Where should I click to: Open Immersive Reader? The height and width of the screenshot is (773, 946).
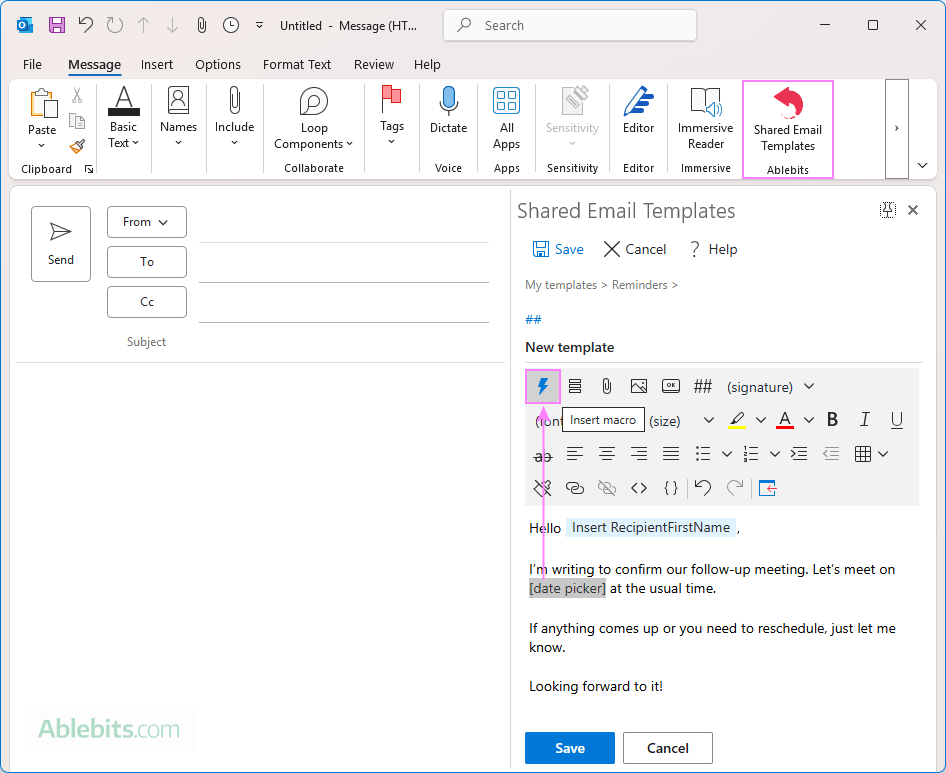pyautogui.click(x=705, y=118)
